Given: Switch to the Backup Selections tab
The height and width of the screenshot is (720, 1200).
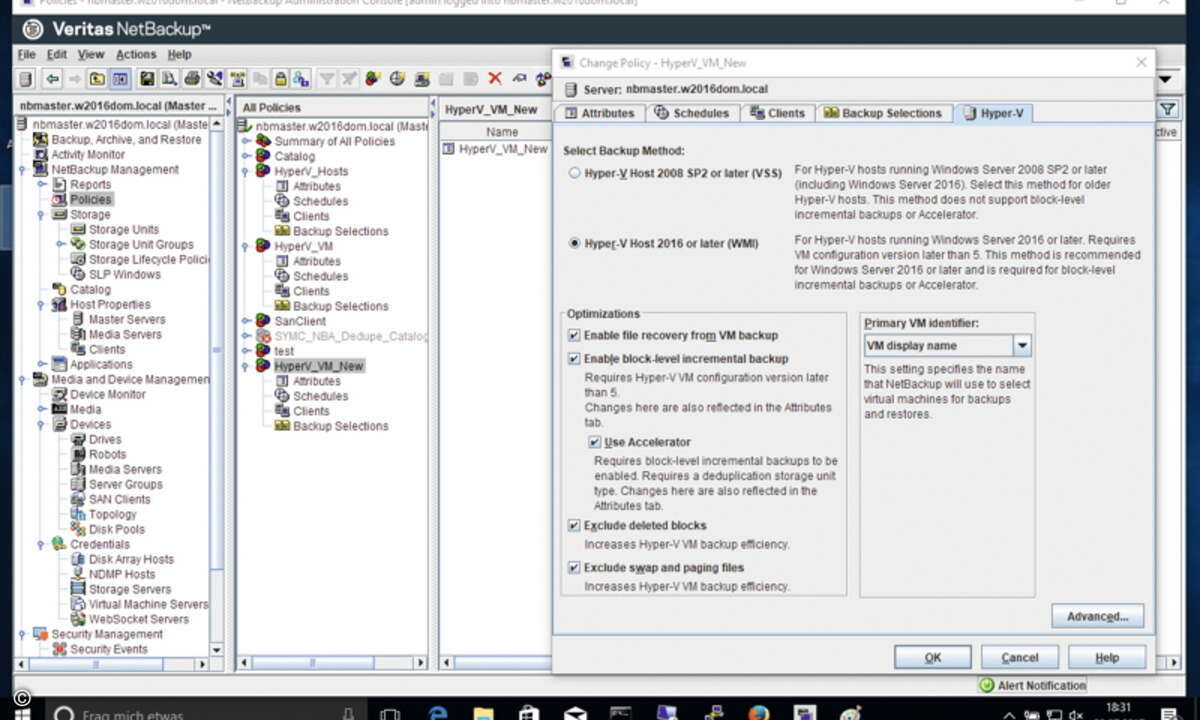Looking at the screenshot, I should (883, 113).
